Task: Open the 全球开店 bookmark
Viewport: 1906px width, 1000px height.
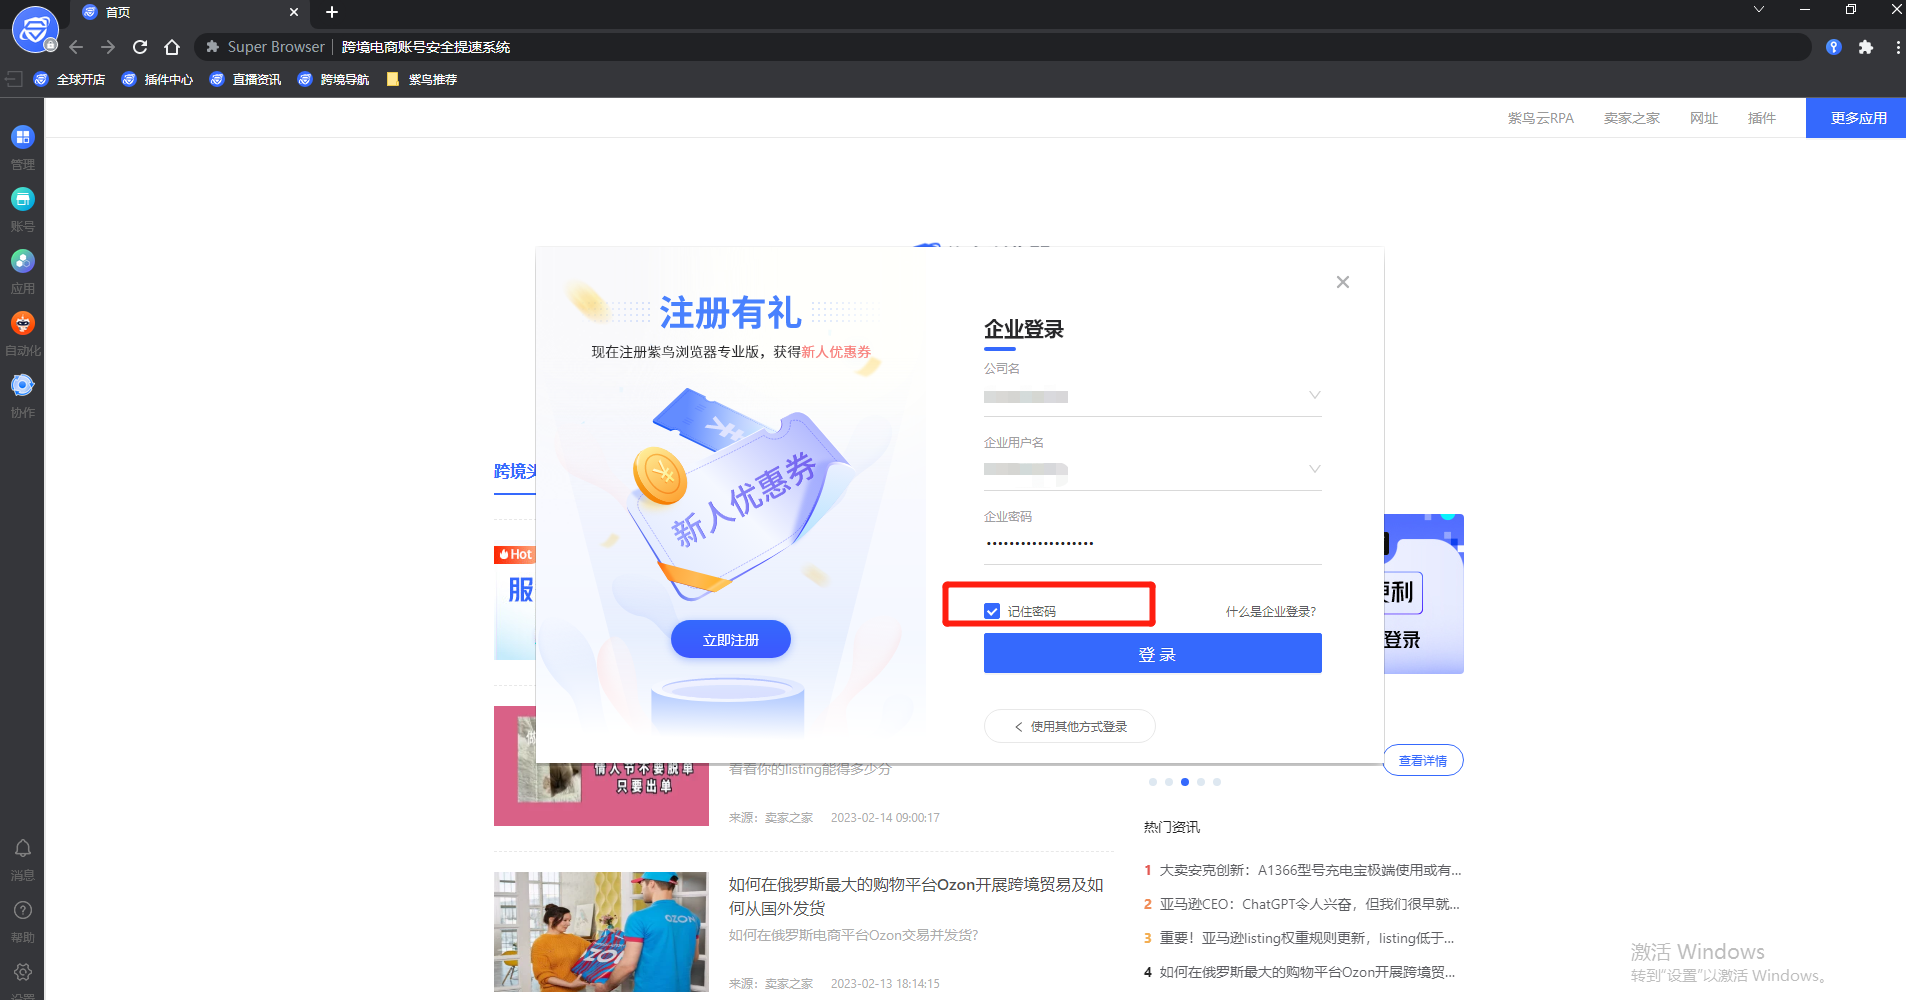Action: point(70,79)
